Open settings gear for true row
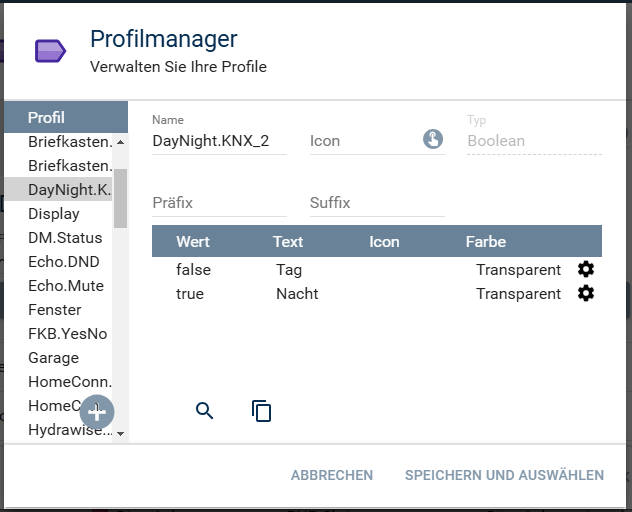632x512 pixels. (x=586, y=293)
